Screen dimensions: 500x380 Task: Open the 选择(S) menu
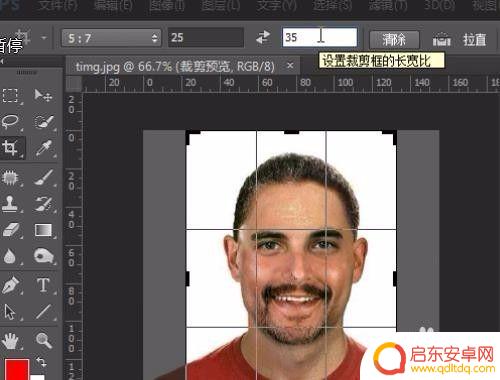click(x=332, y=6)
